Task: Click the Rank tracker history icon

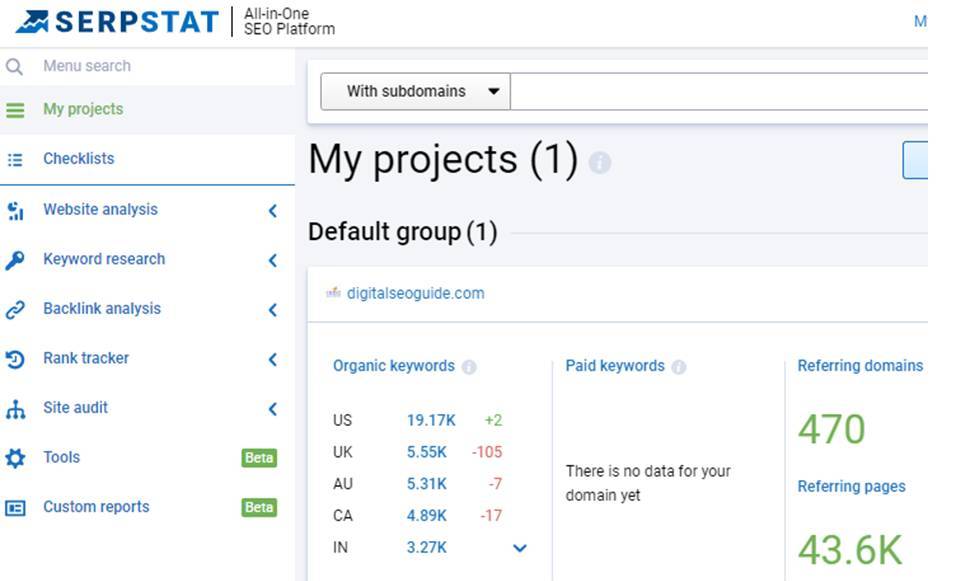Action: (15, 359)
